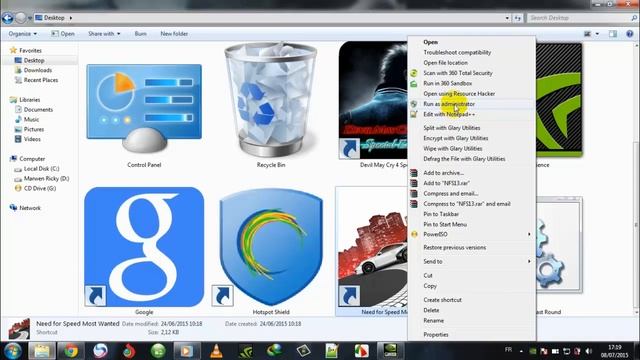Click the refresh button next to address bar
This screenshot has width=640, height=360.
coord(518,18)
